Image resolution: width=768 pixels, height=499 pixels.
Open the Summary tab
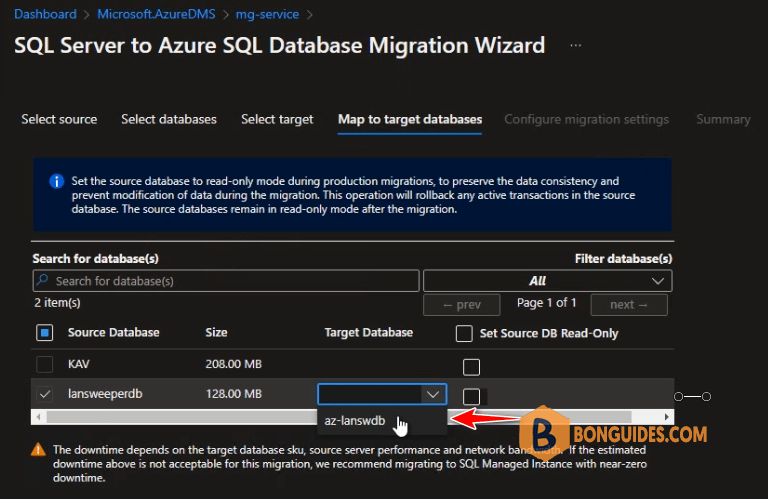(723, 119)
